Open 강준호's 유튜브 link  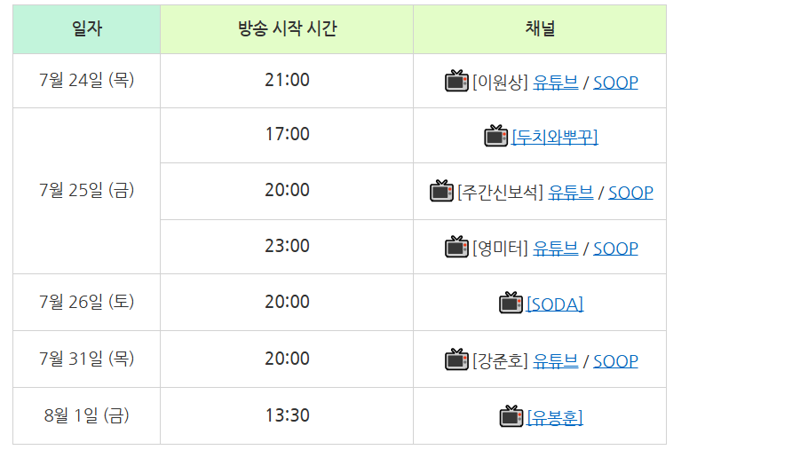coord(556,361)
